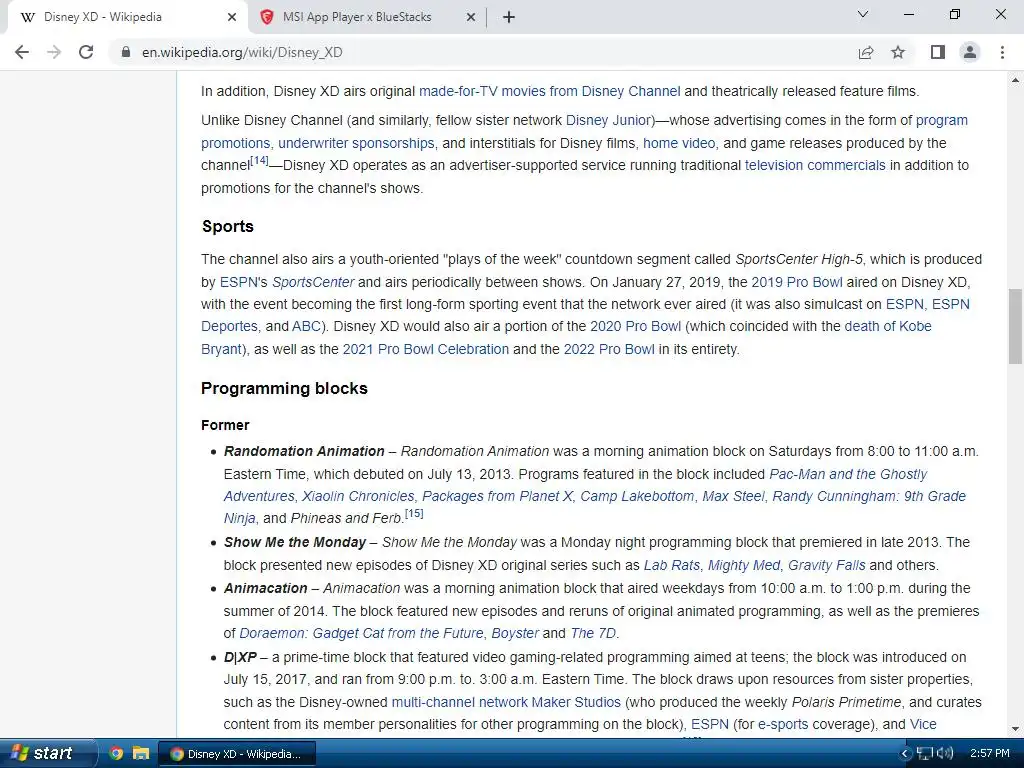Open the Camp Lakebottom link

click(637, 496)
